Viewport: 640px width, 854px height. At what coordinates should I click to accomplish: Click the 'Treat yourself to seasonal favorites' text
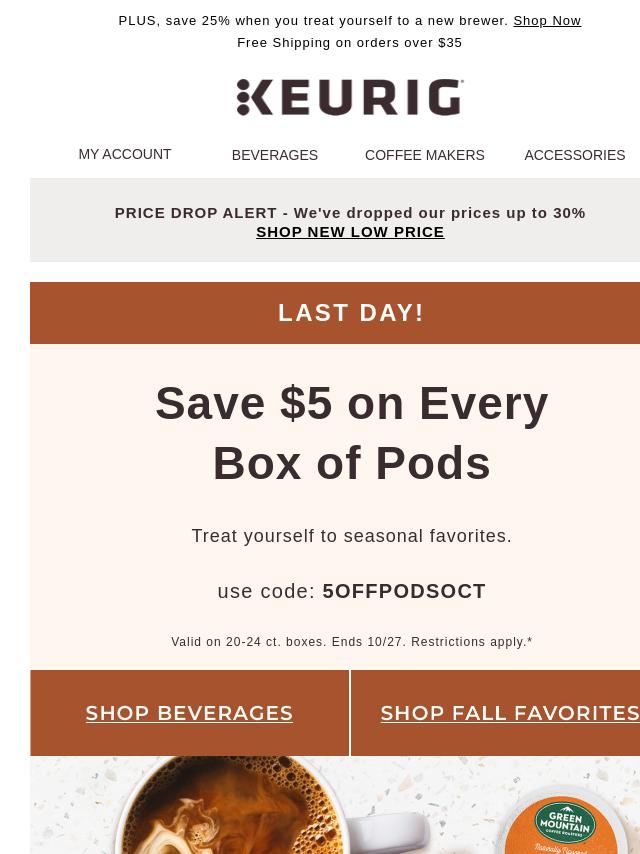coord(352,536)
